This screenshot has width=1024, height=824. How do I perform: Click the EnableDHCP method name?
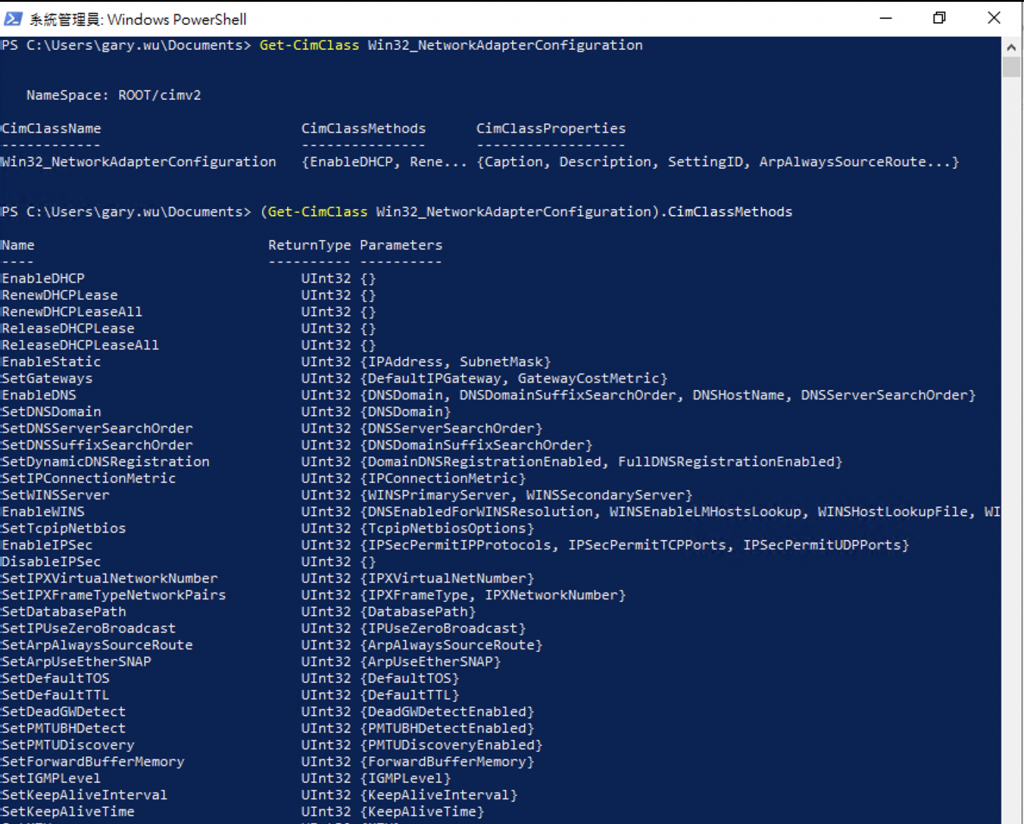(x=43, y=279)
